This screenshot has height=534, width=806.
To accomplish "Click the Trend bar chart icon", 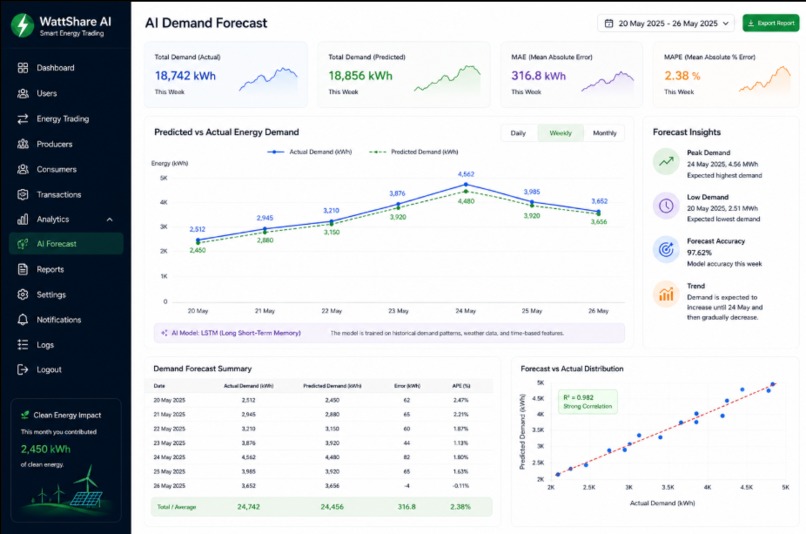I will tap(666, 294).
